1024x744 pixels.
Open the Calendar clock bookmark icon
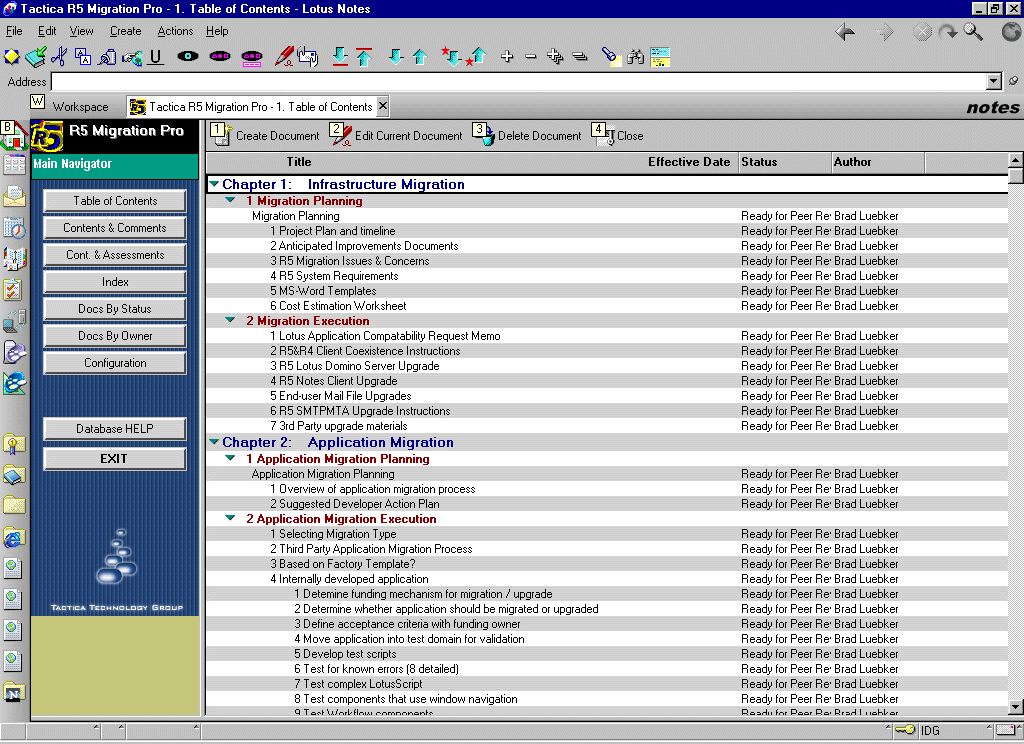(x=14, y=228)
